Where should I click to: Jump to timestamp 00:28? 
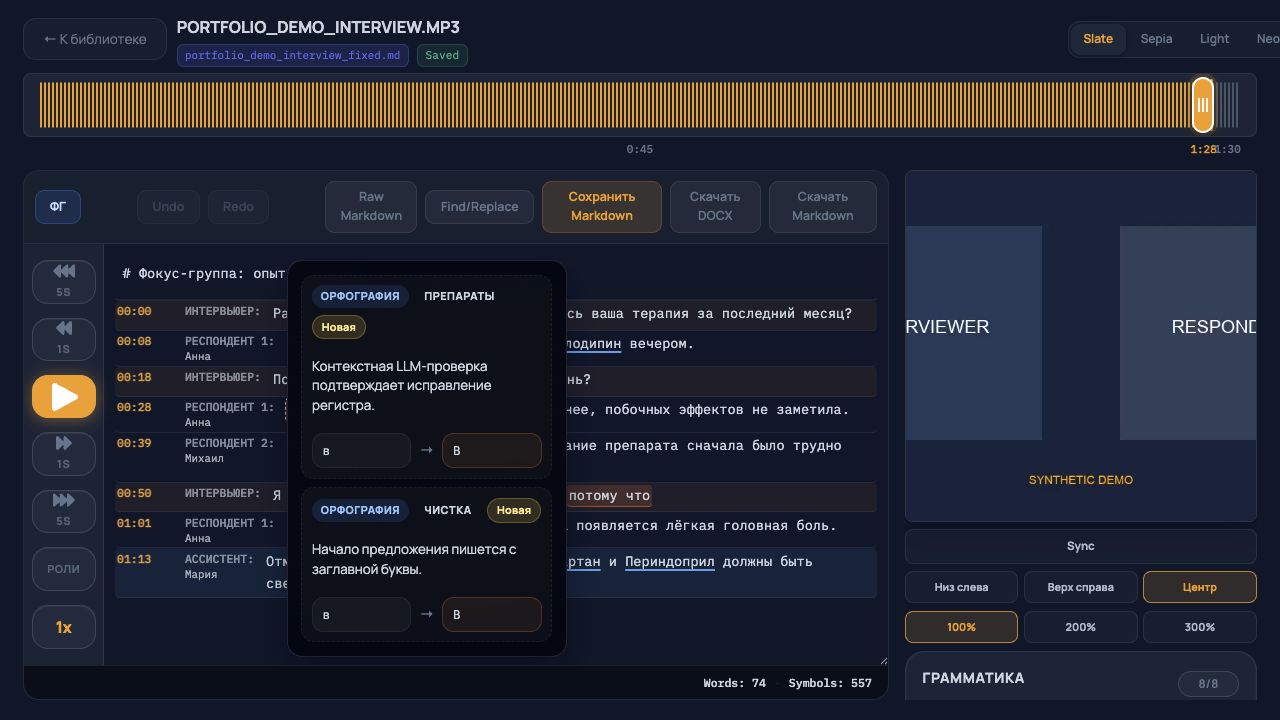pyautogui.click(x=134, y=408)
